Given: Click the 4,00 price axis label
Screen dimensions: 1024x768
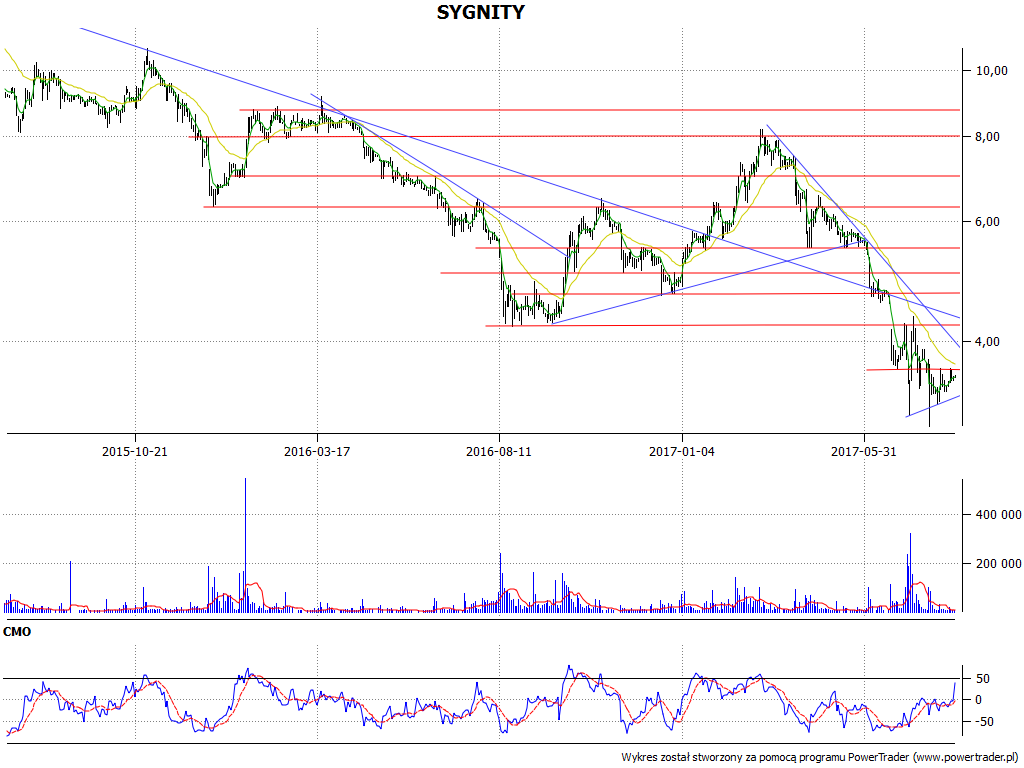Looking at the screenshot, I should tap(987, 342).
